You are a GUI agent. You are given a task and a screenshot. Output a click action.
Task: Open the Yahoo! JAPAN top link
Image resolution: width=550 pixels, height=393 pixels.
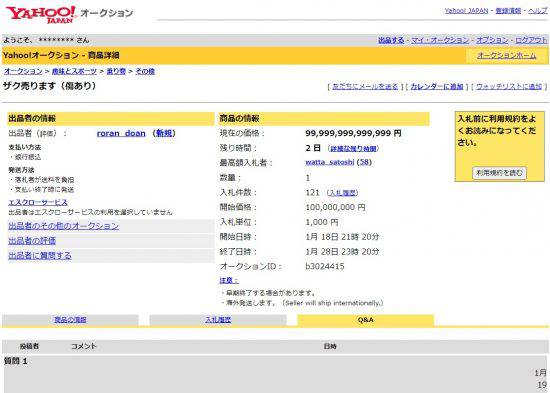click(x=466, y=11)
